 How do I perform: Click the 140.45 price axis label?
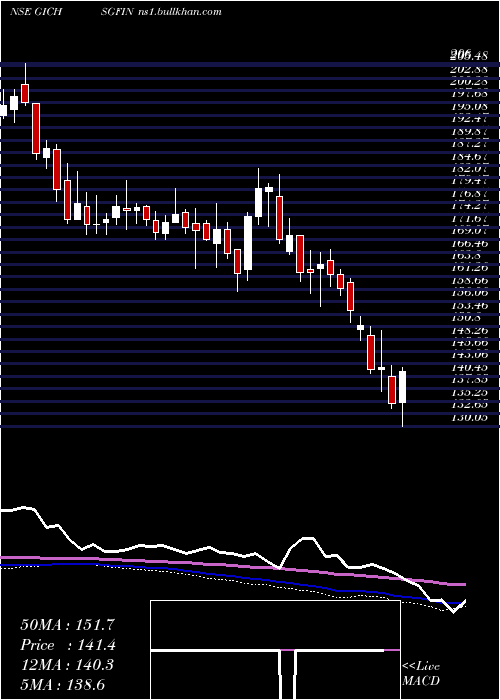pyautogui.click(x=468, y=368)
